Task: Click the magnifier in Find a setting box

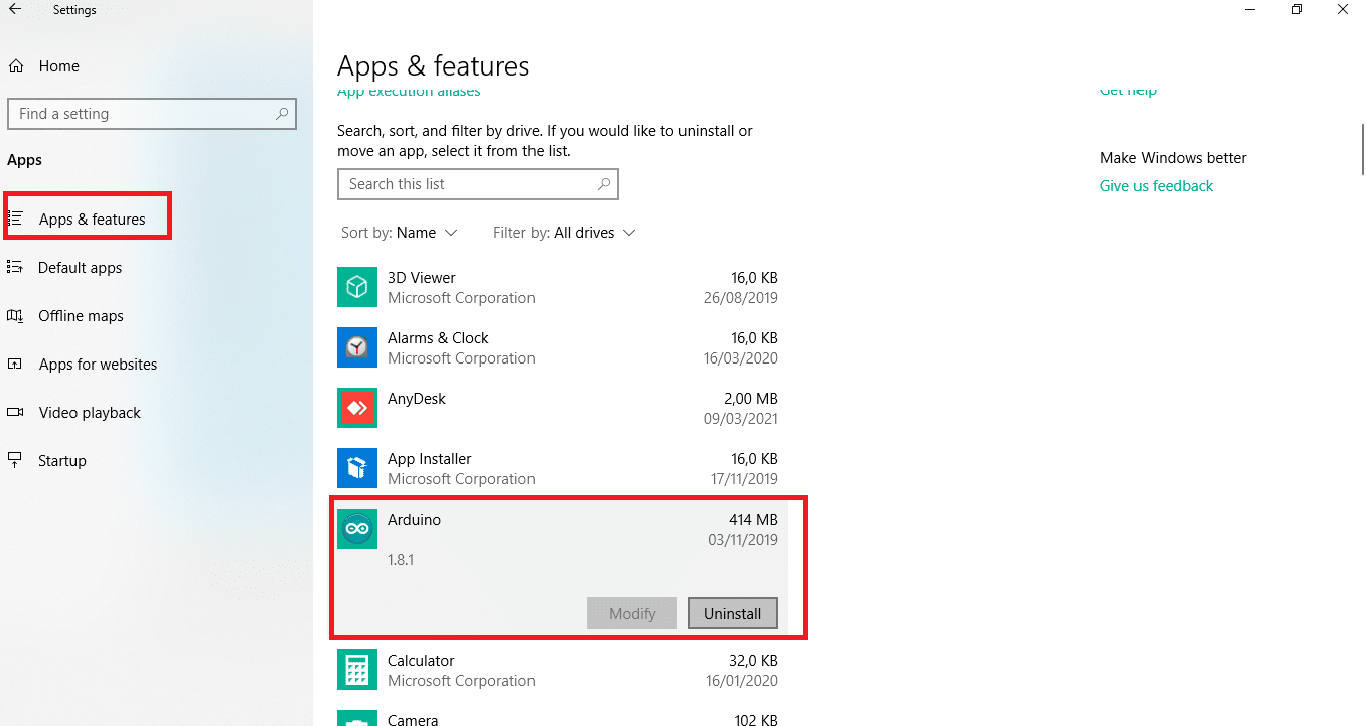Action: [x=283, y=114]
